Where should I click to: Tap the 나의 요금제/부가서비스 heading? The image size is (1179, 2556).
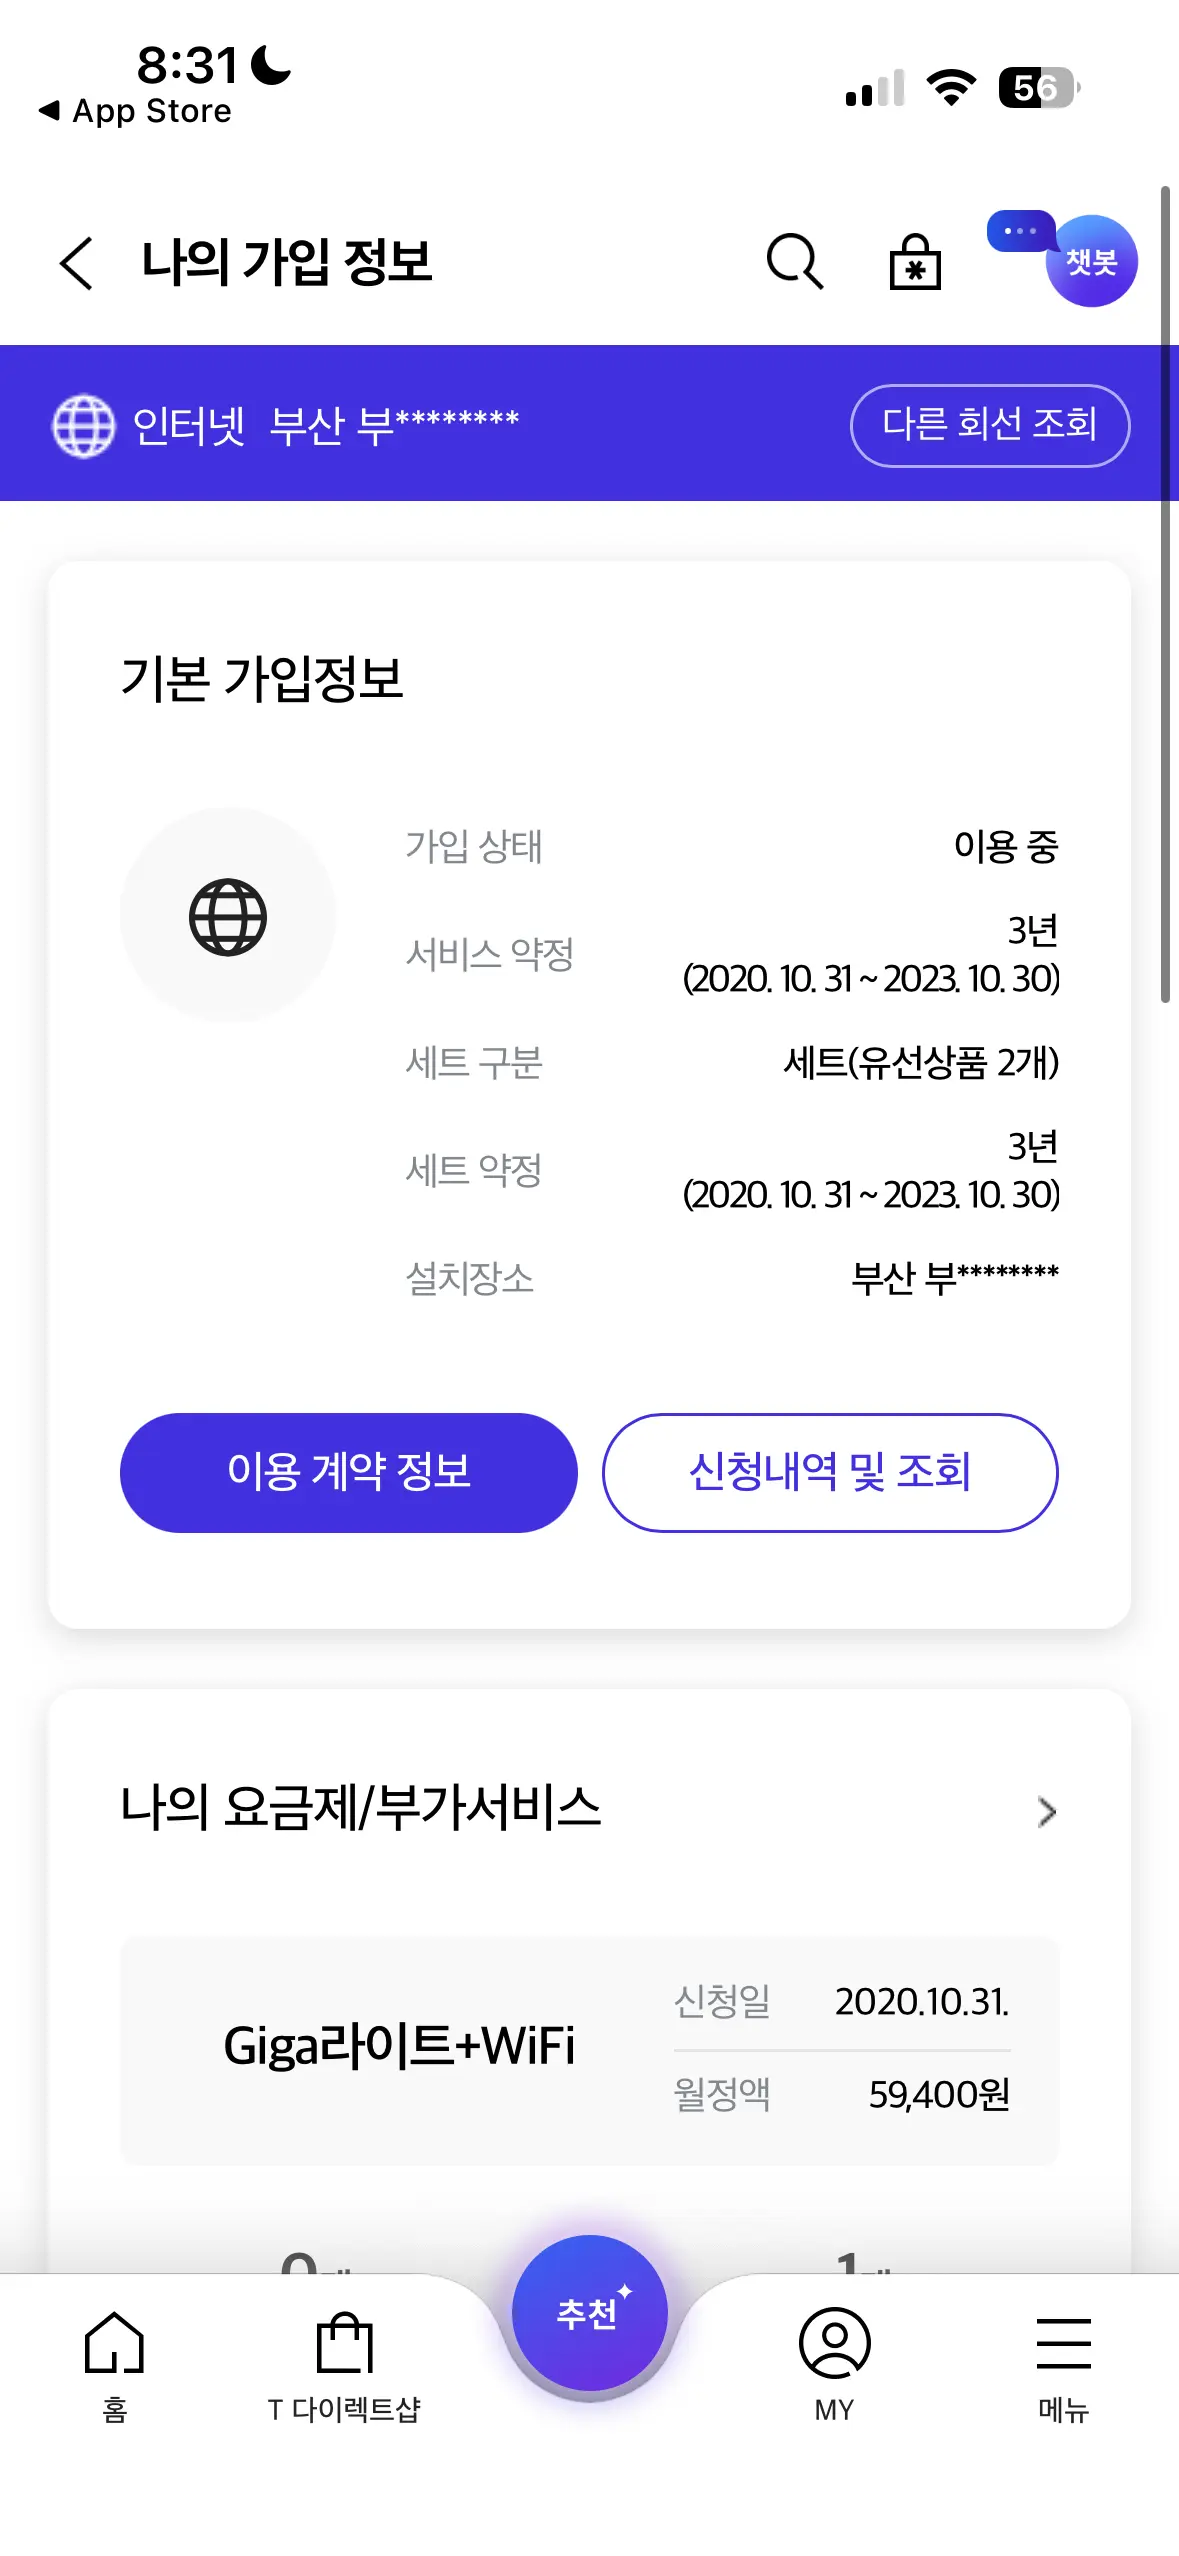(361, 1808)
